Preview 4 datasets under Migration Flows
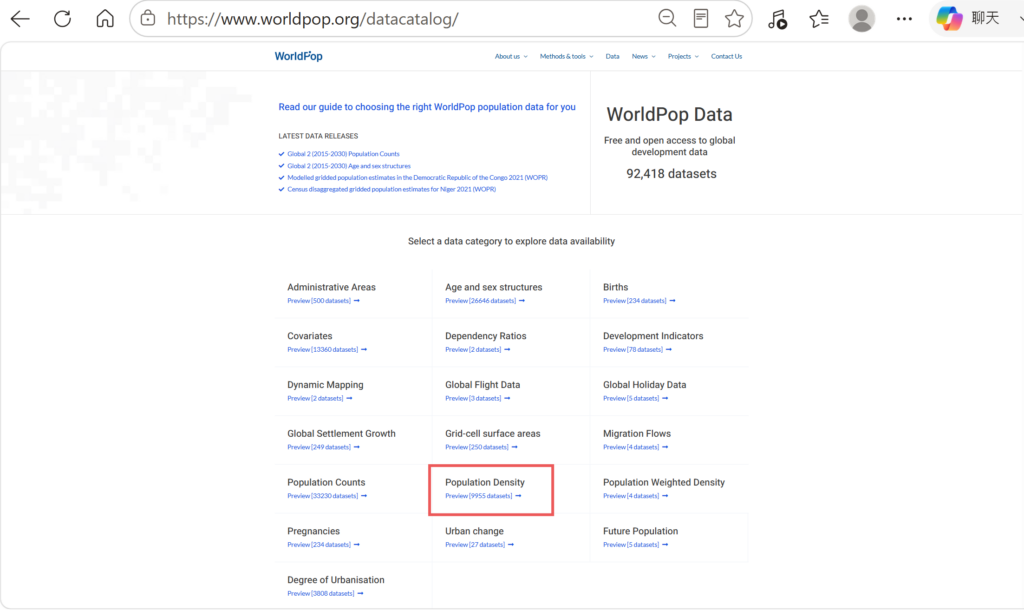The width and height of the screenshot is (1024, 611). tap(635, 447)
